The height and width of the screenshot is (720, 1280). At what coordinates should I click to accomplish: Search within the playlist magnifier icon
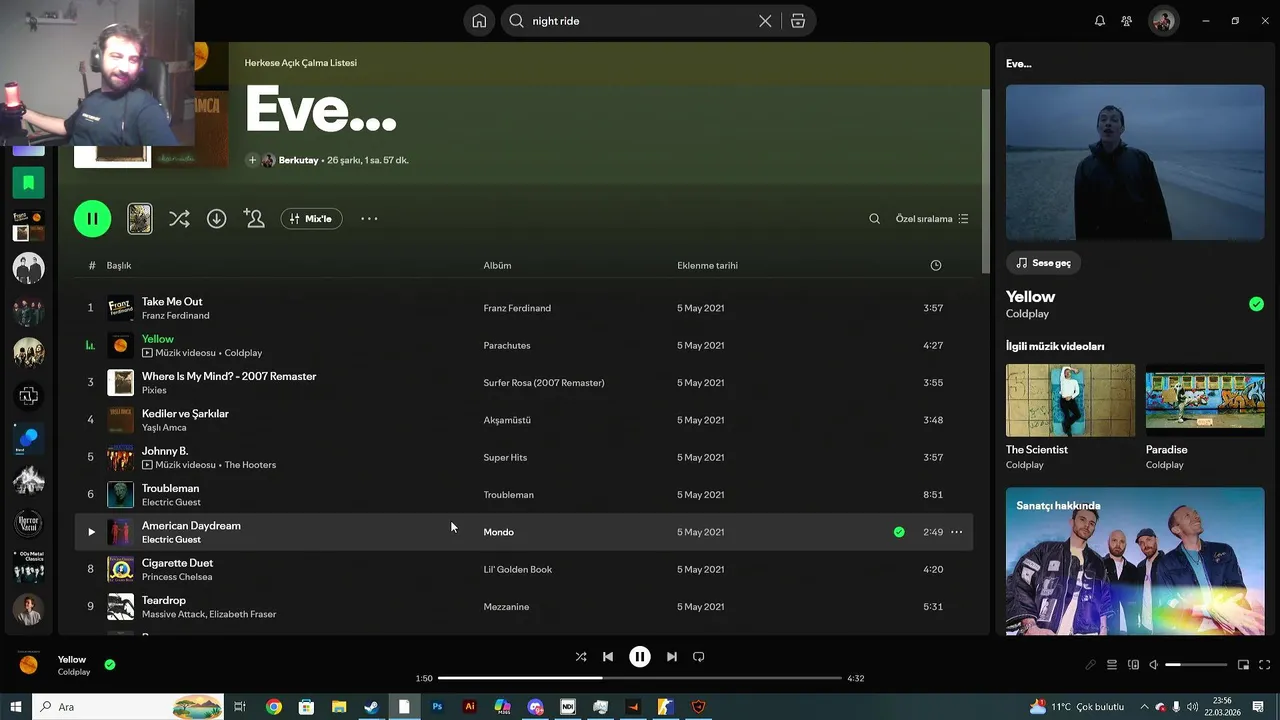point(874,218)
